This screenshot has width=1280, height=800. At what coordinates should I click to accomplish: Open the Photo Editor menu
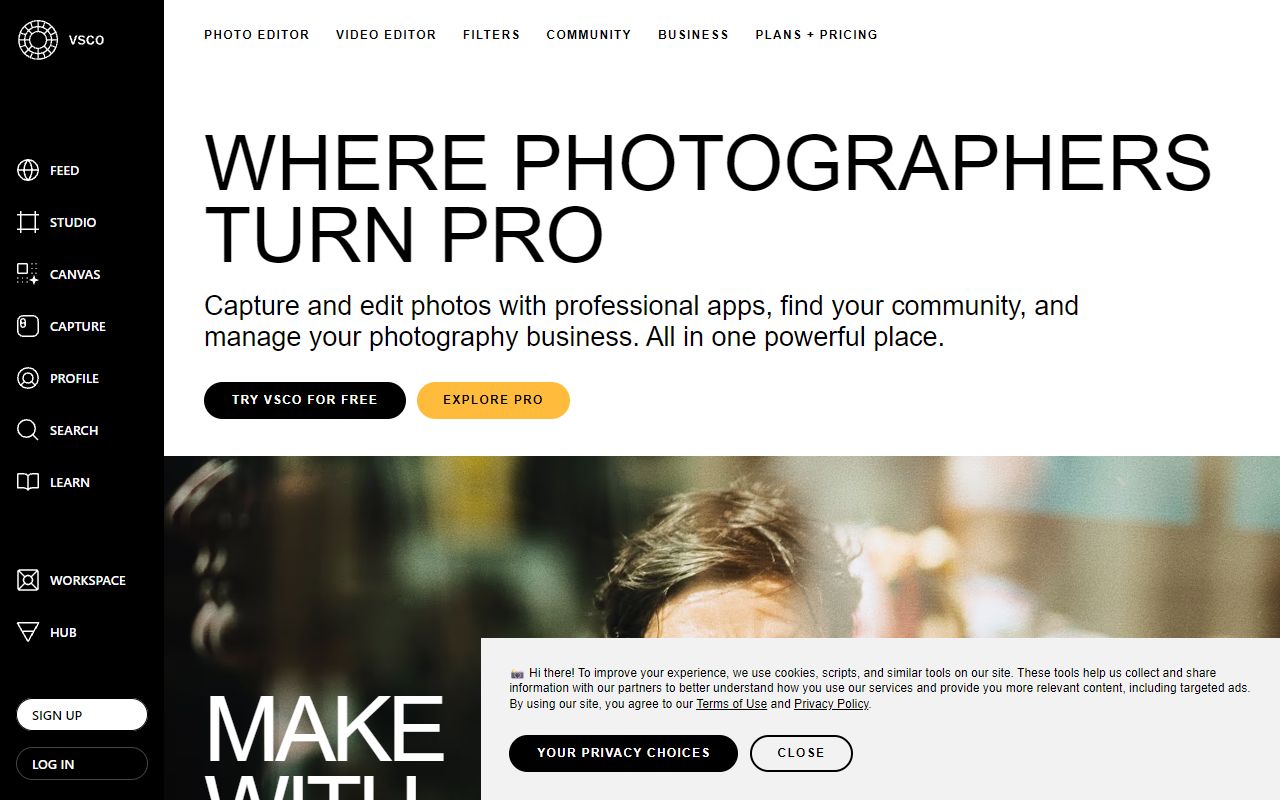click(x=257, y=34)
